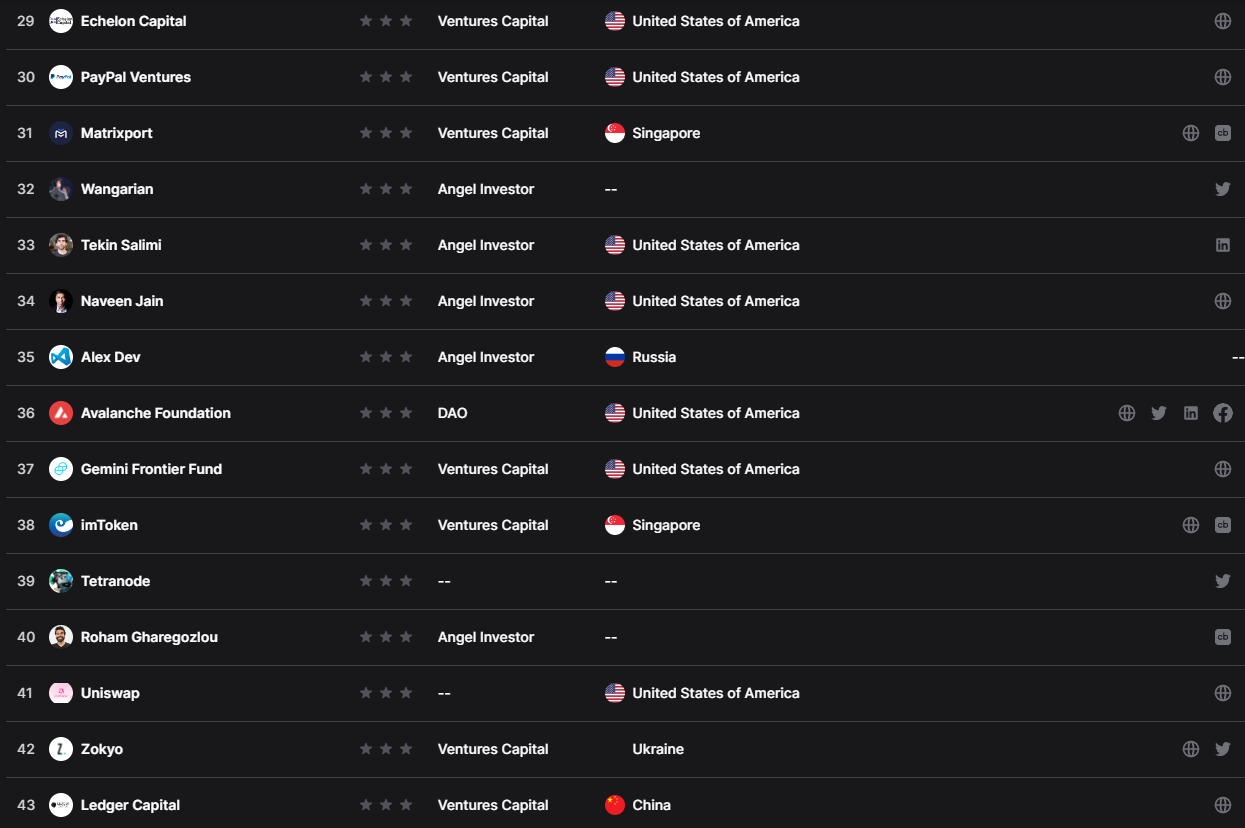1245x828 pixels.
Task: Open PayPal Ventures website globe icon
Action: (x=1222, y=77)
